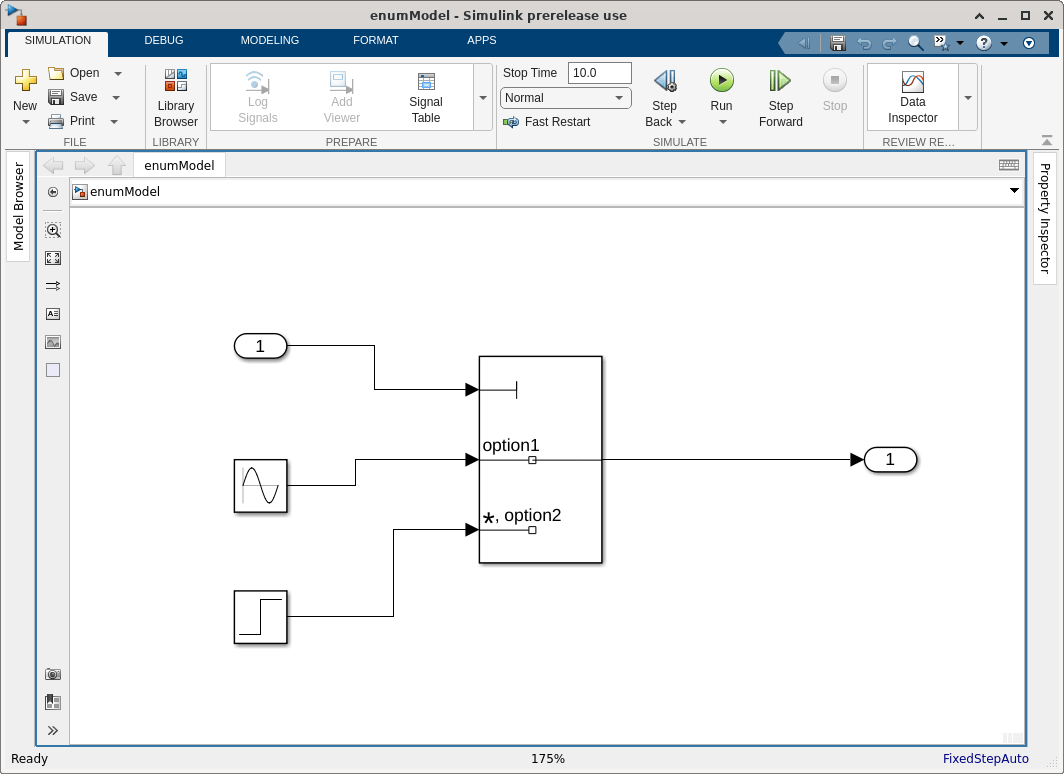The width and height of the screenshot is (1064, 774).
Task: Select the Annotation text tool
Action: pos(53,314)
